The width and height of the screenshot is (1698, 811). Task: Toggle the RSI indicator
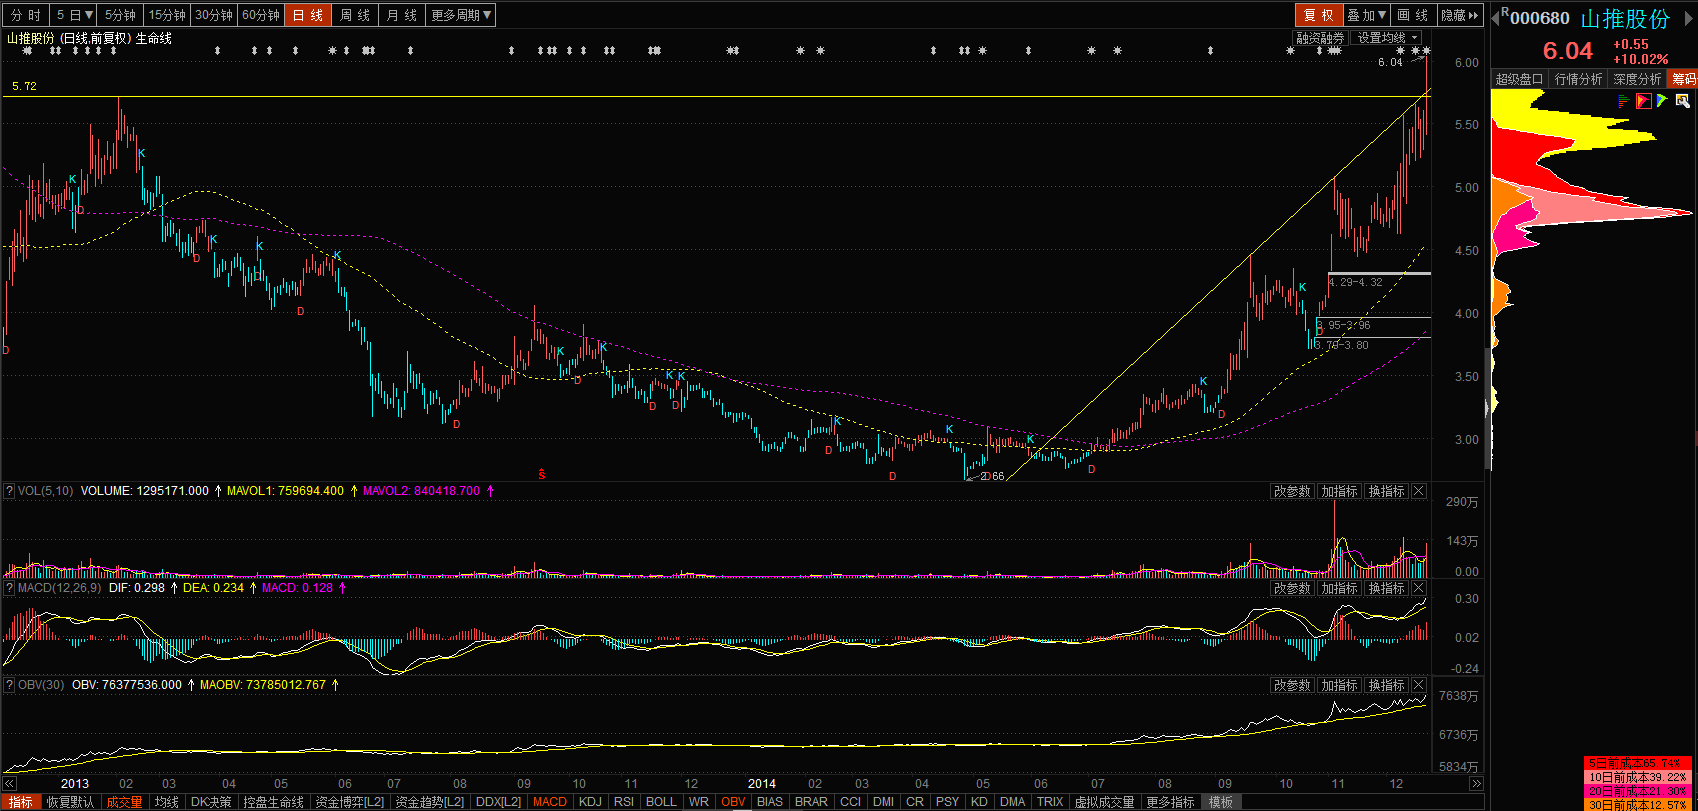point(624,802)
